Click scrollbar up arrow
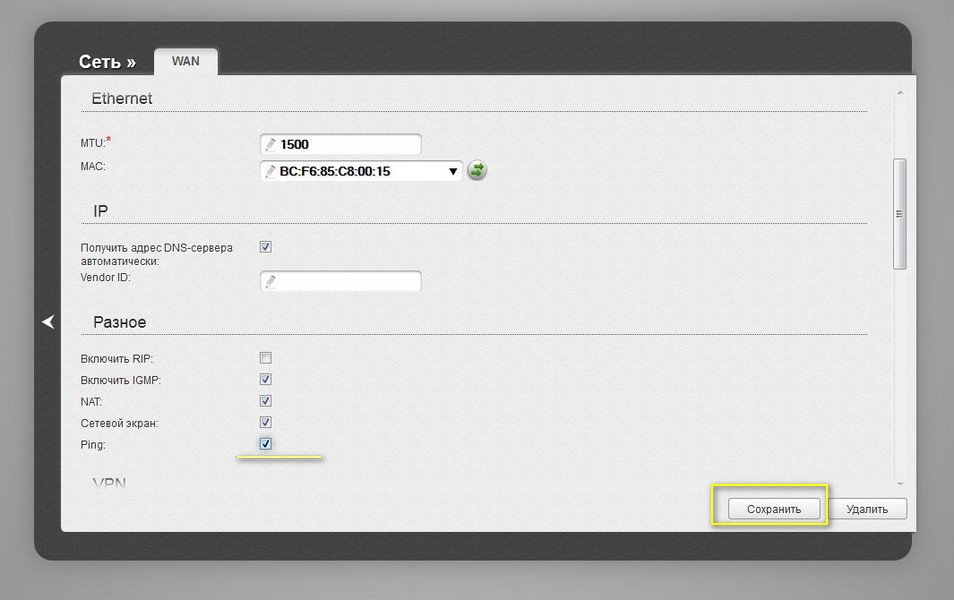This screenshot has height=600, width=954. coord(900,92)
